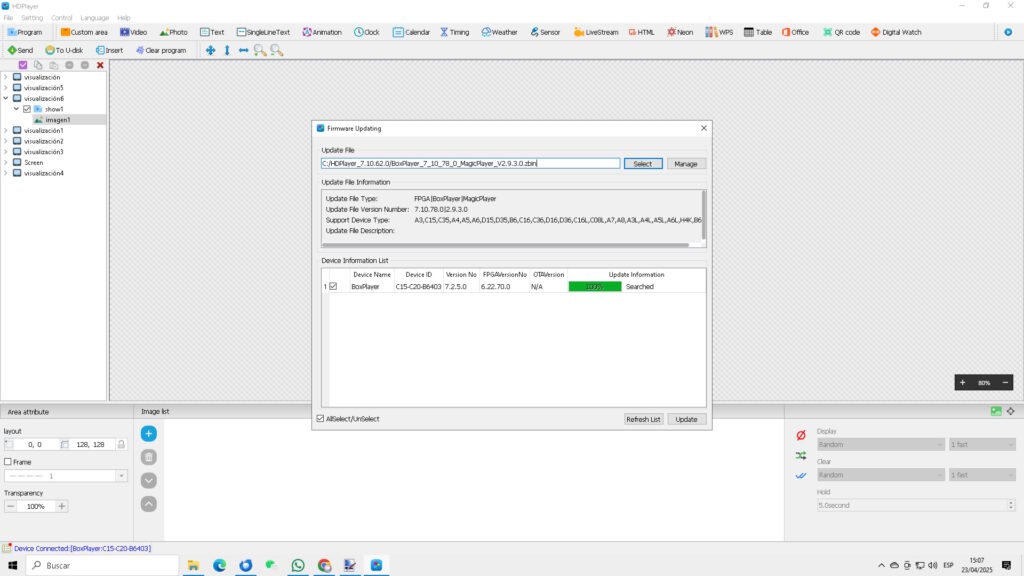Send the program to the device
Screen dimensions: 1024x576
[20, 50]
